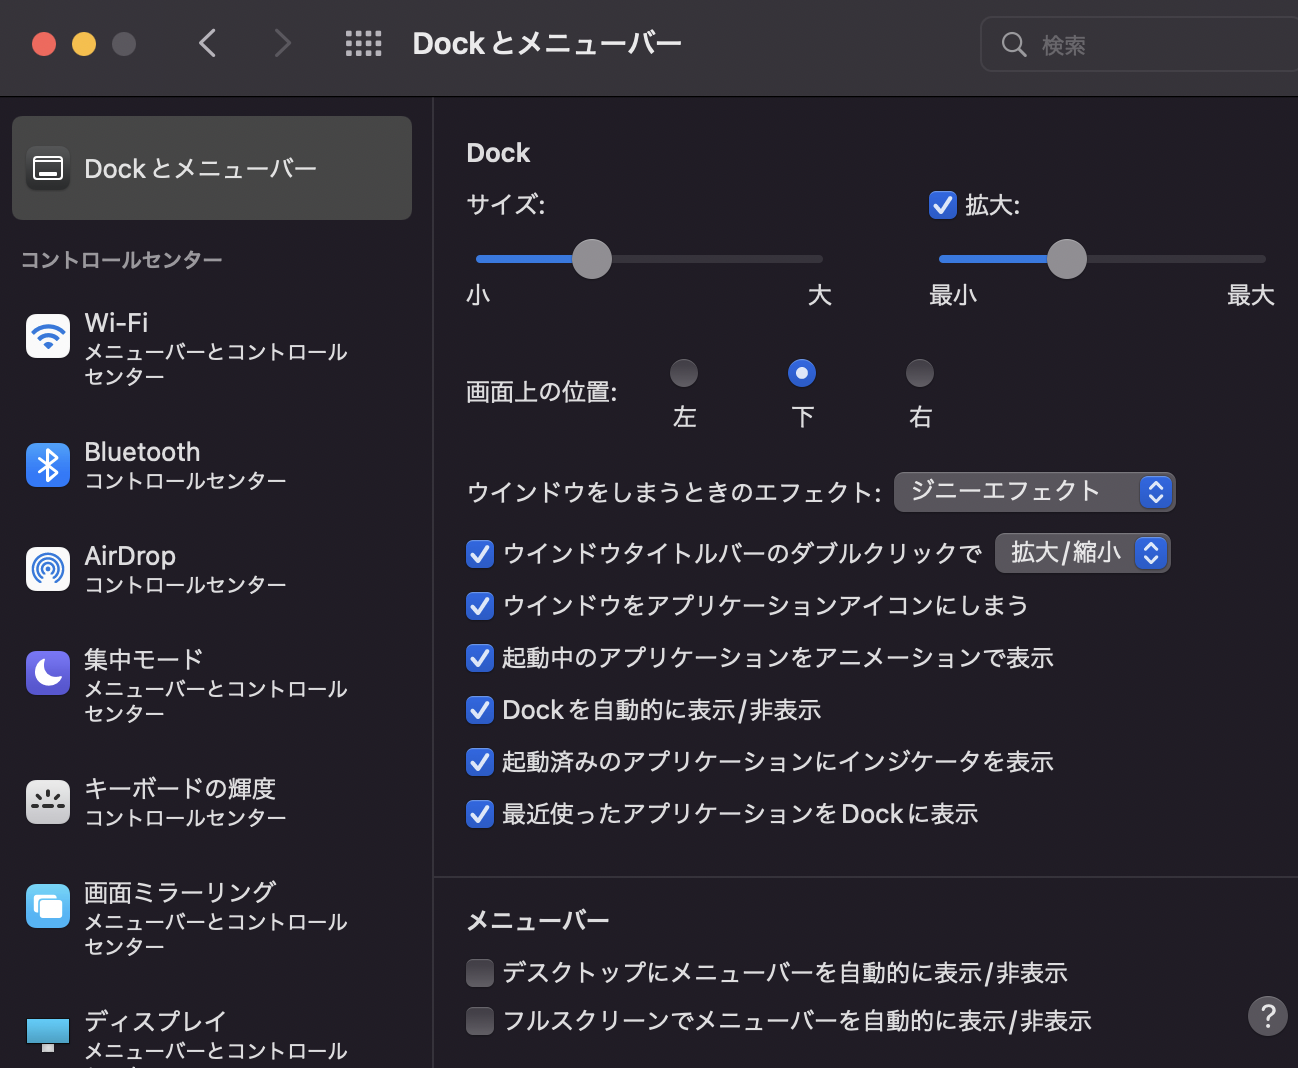
Task: Uncheck ウインドウをアプリケーションアイコンにしまう
Action: pyautogui.click(x=480, y=606)
